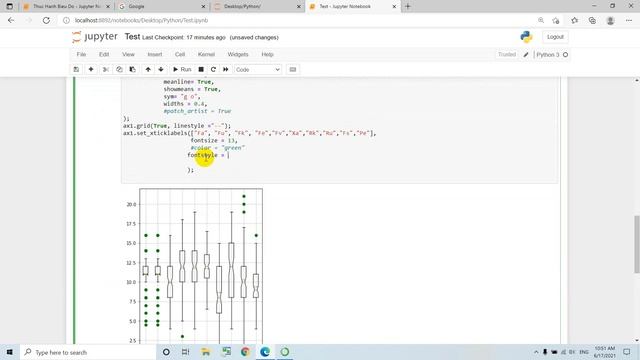Open the tab actions icon at far left of tab strip
This screenshot has width=640, height=360.
(9, 6)
